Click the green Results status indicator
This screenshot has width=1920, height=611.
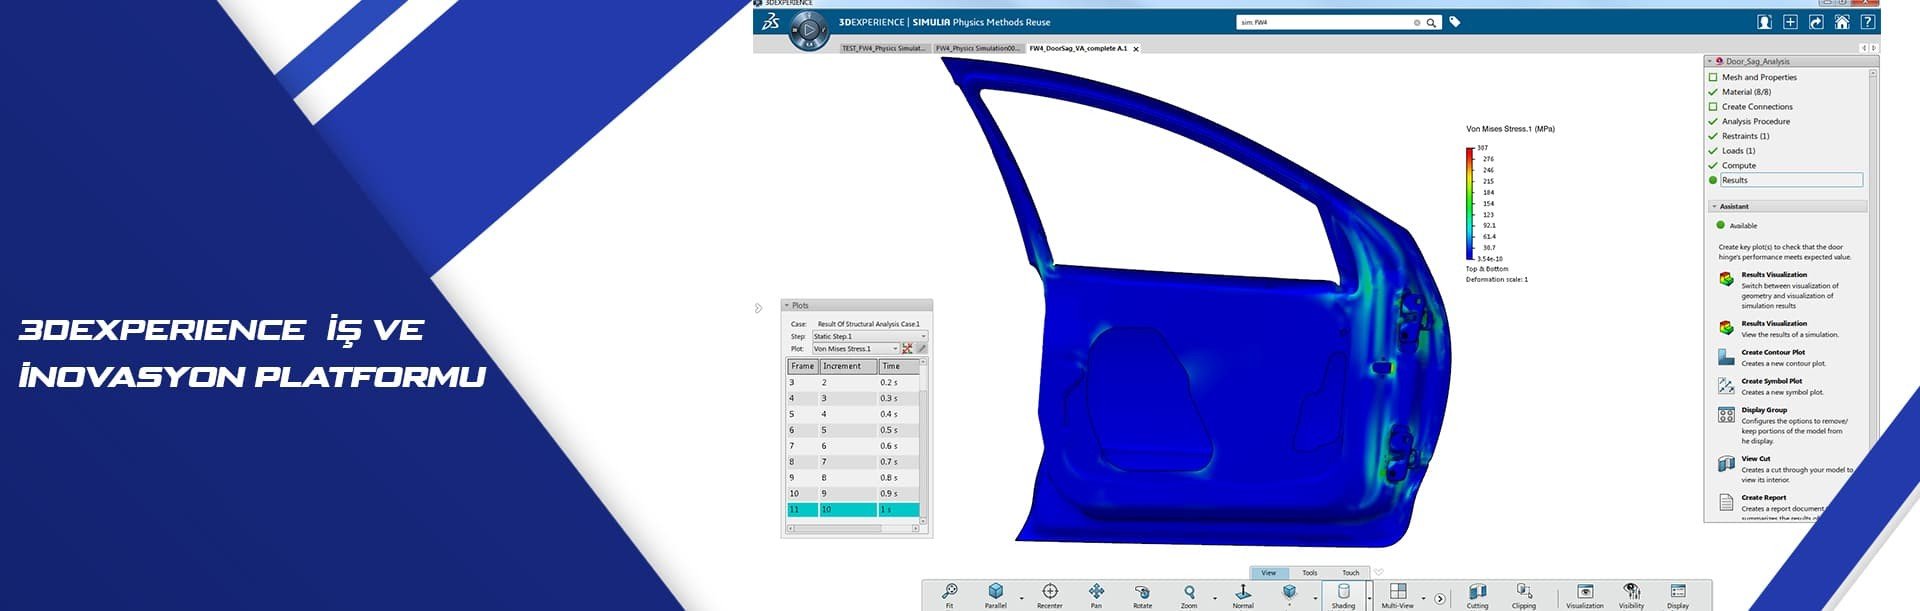[1713, 180]
